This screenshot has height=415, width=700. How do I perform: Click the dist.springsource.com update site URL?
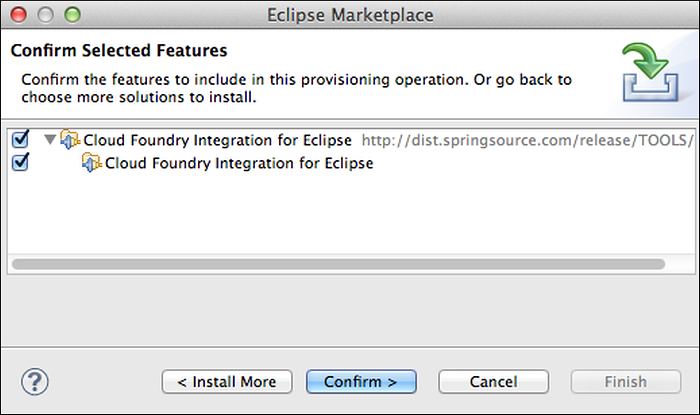(x=527, y=141)
